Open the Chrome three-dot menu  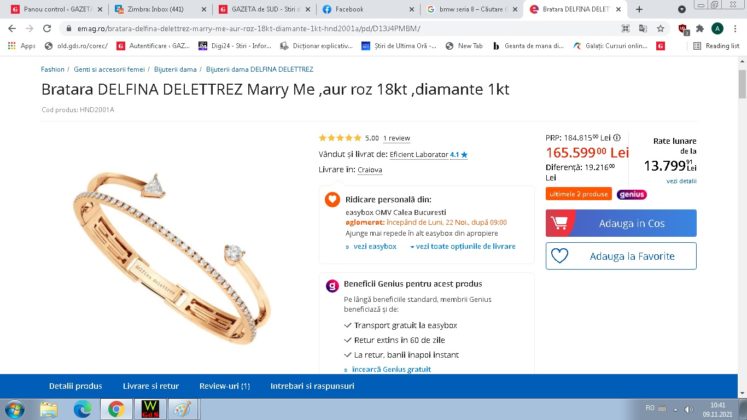[x=735, y=29]
